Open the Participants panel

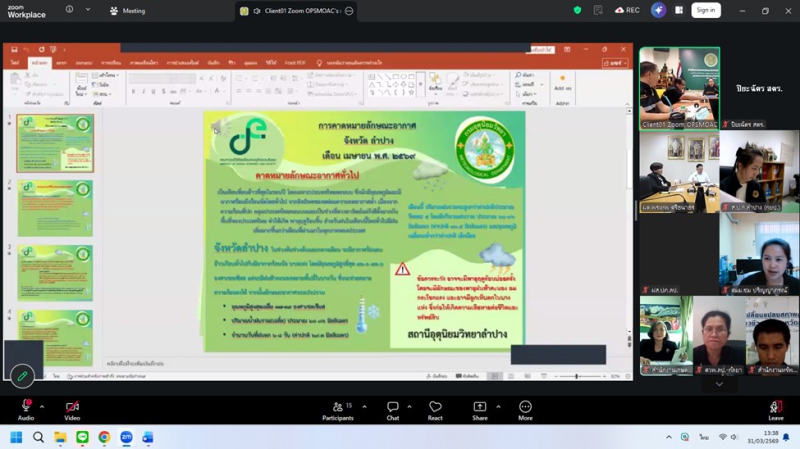click(338, 407)
